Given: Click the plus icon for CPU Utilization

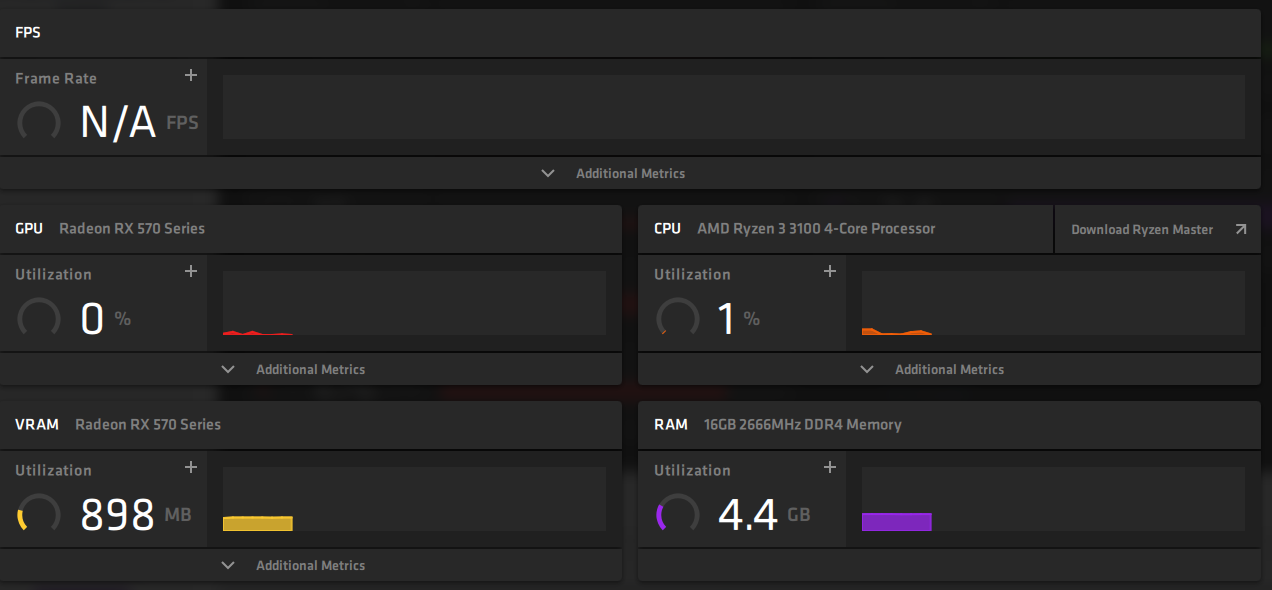Looking at the screenshot, I should [x=829, y=272].
